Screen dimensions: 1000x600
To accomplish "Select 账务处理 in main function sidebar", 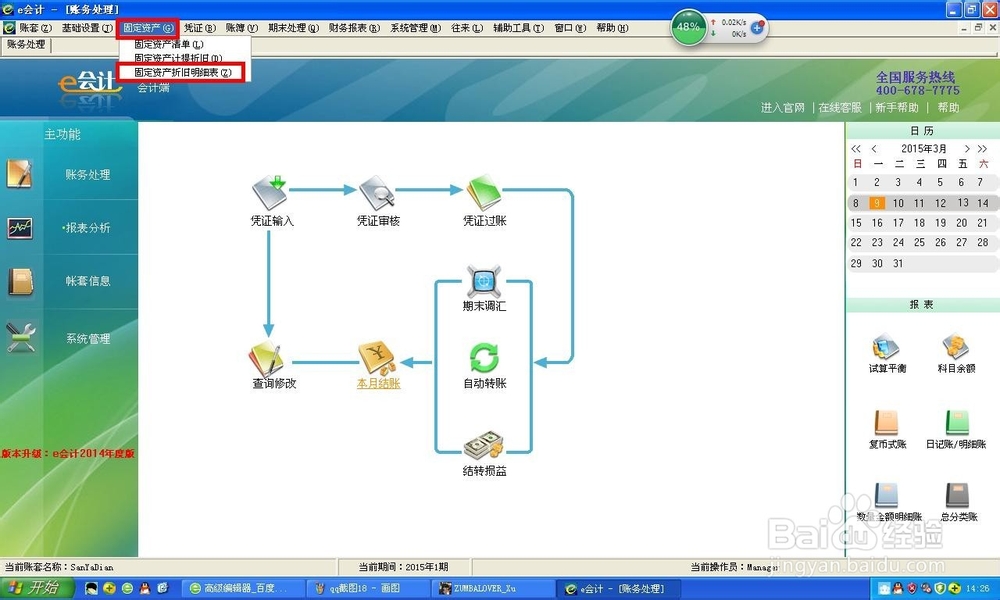I will coord(87,175).
